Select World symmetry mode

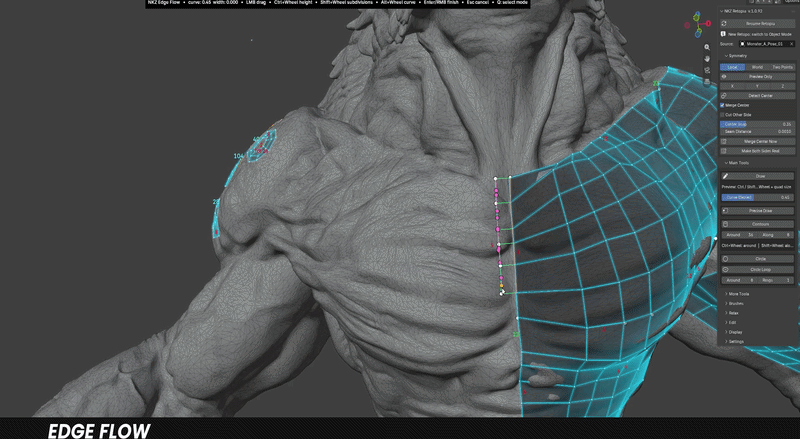(x=757, y=67)
